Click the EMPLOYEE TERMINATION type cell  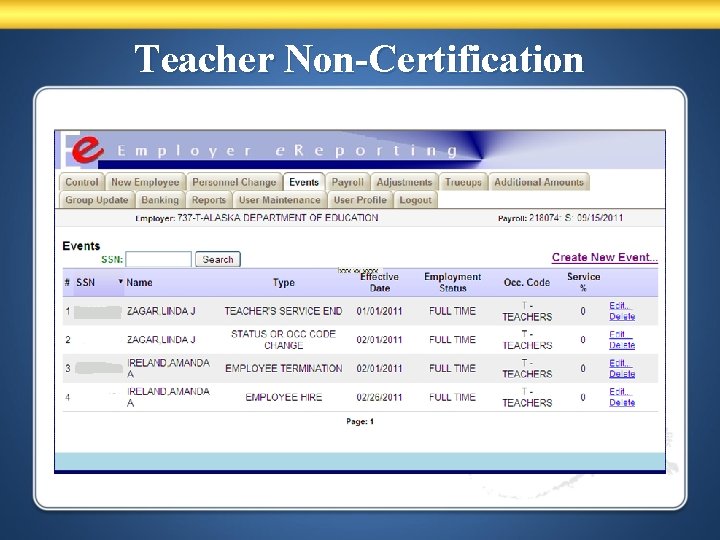click(x=283, y=368)
